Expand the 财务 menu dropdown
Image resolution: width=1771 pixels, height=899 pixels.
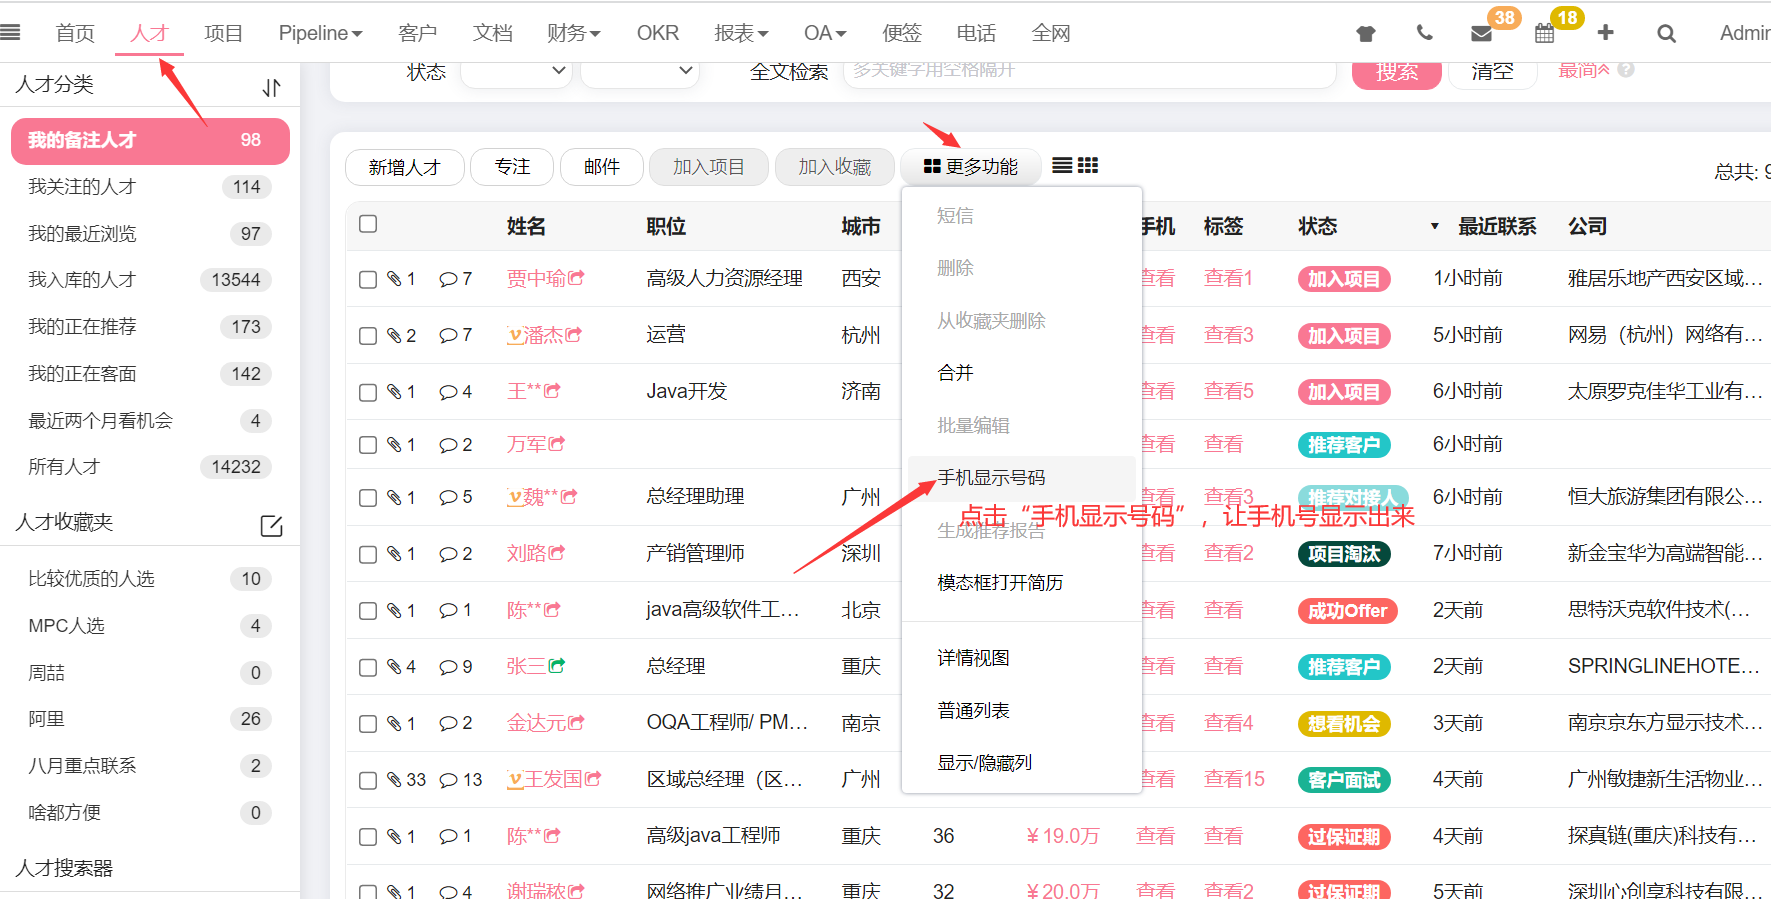click(574, 33)
